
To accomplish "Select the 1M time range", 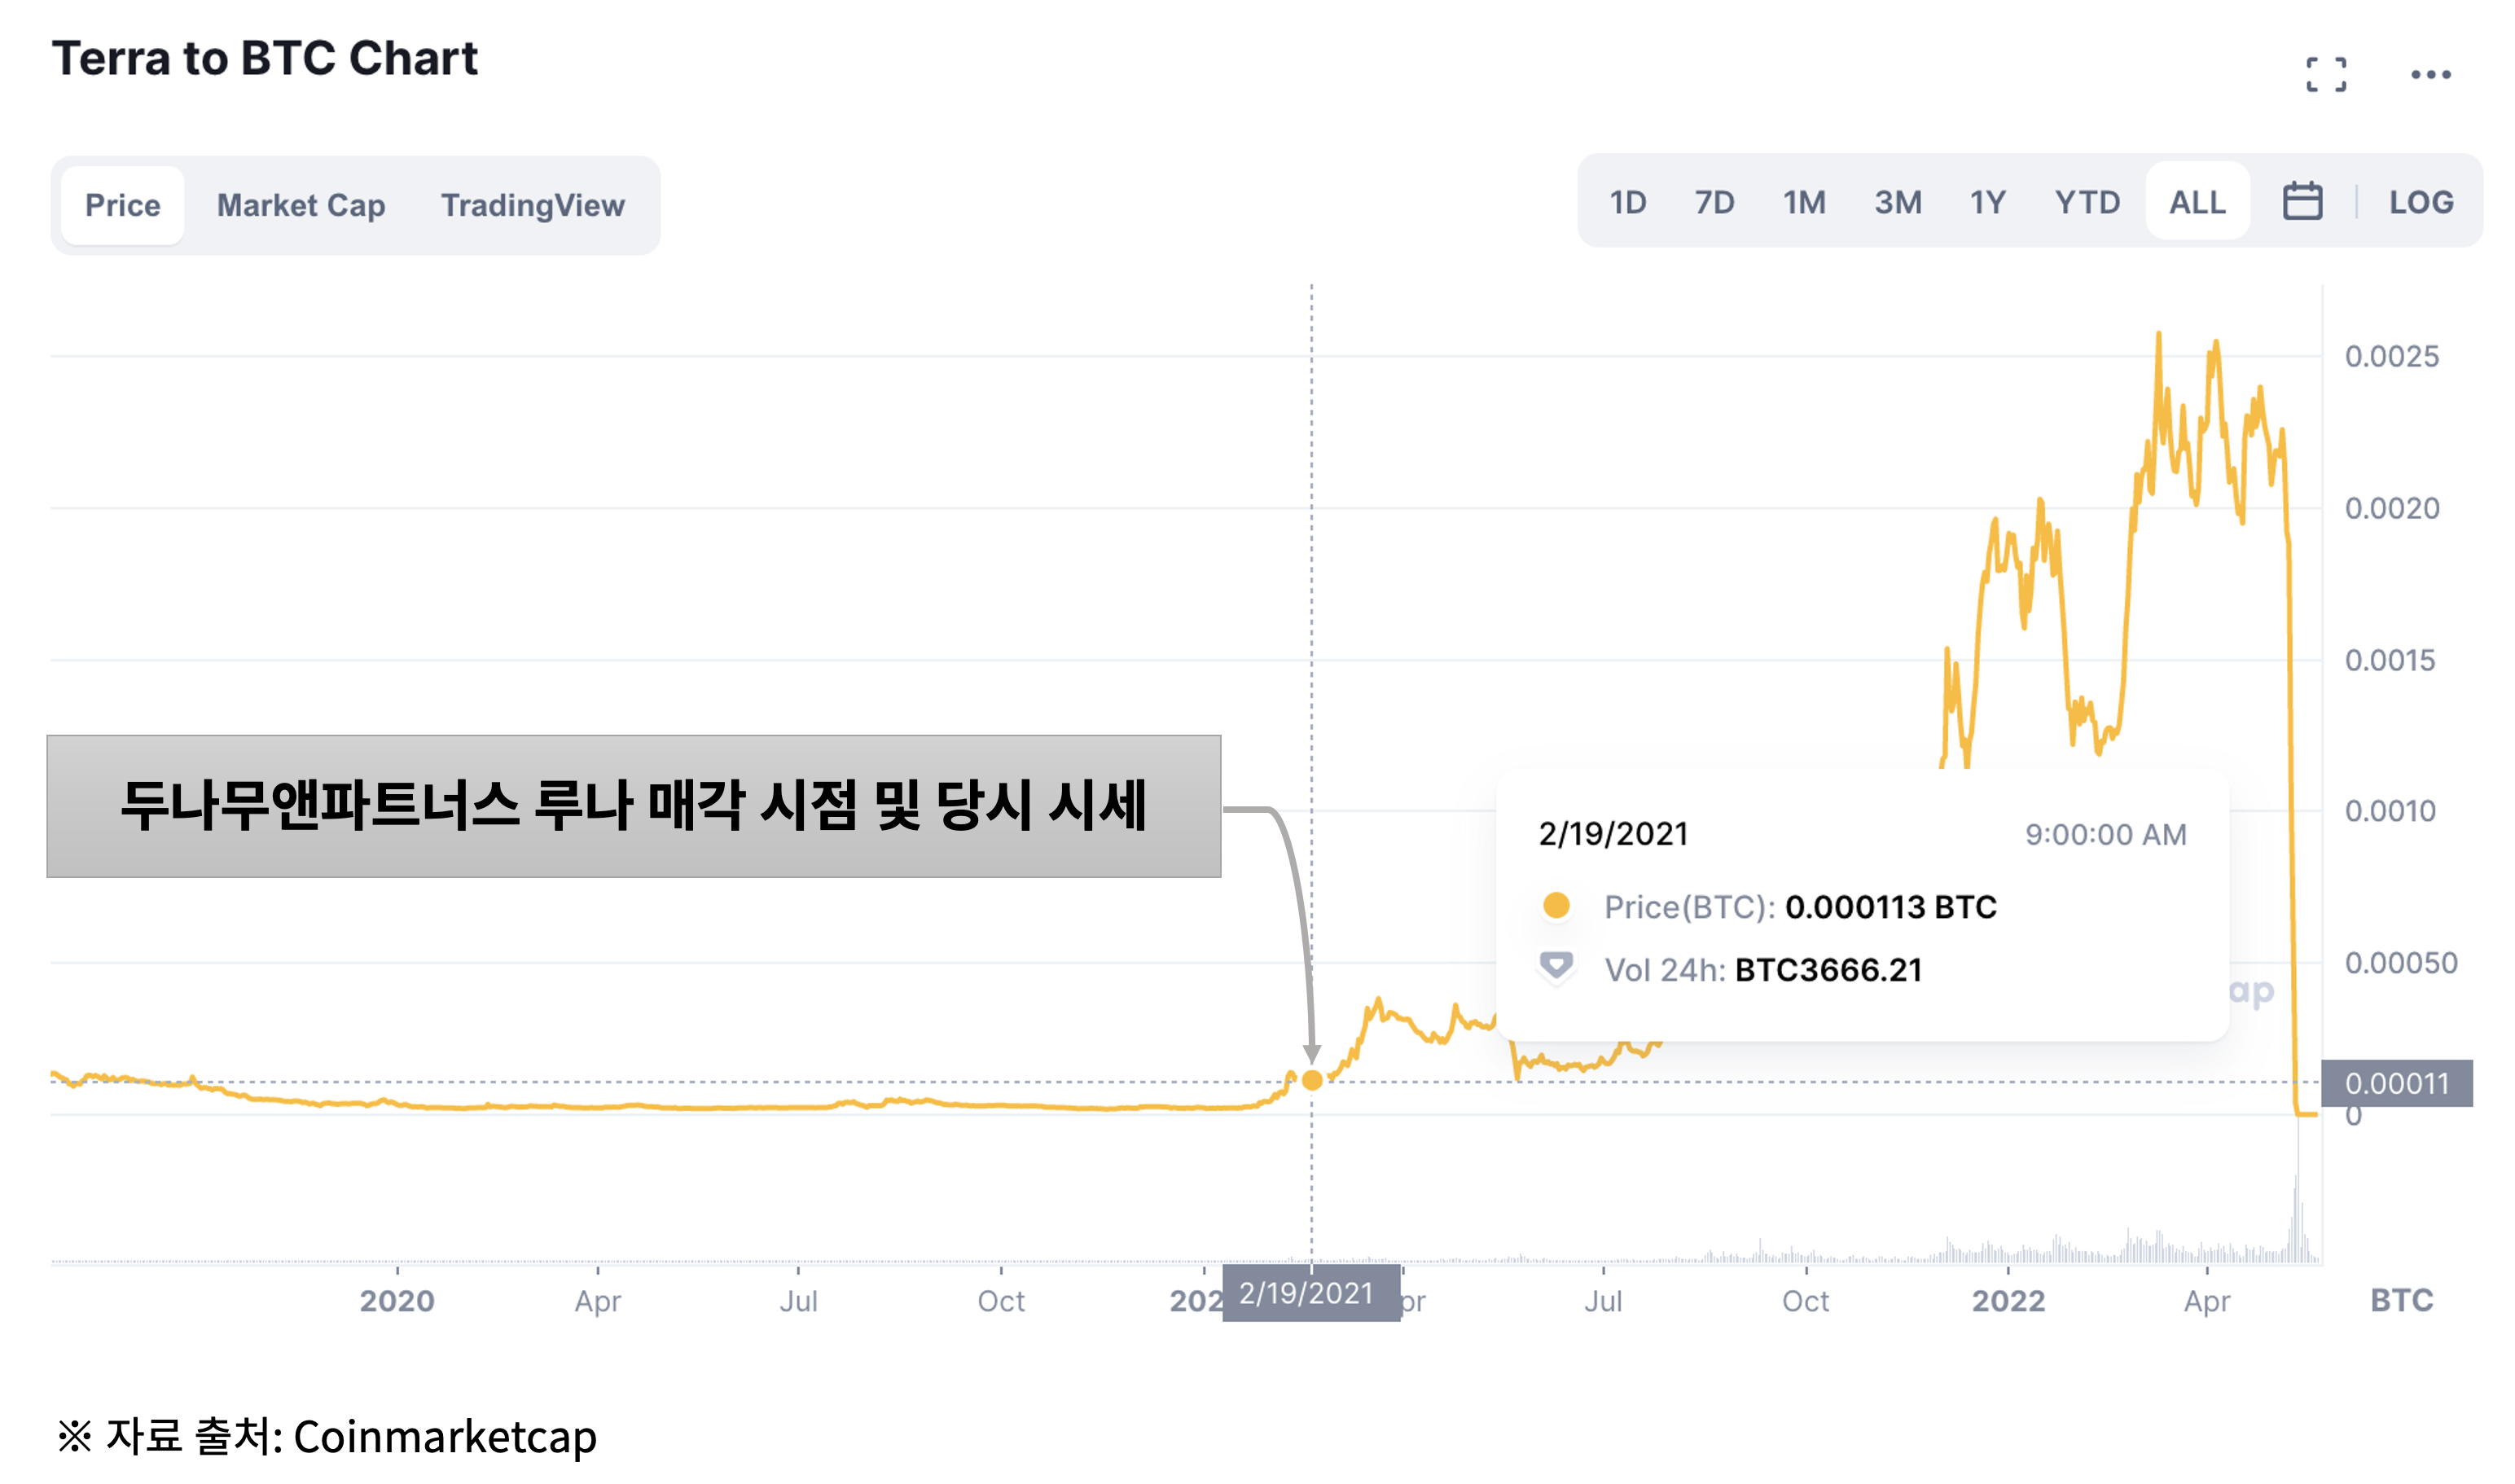I will click(1804, 202).
